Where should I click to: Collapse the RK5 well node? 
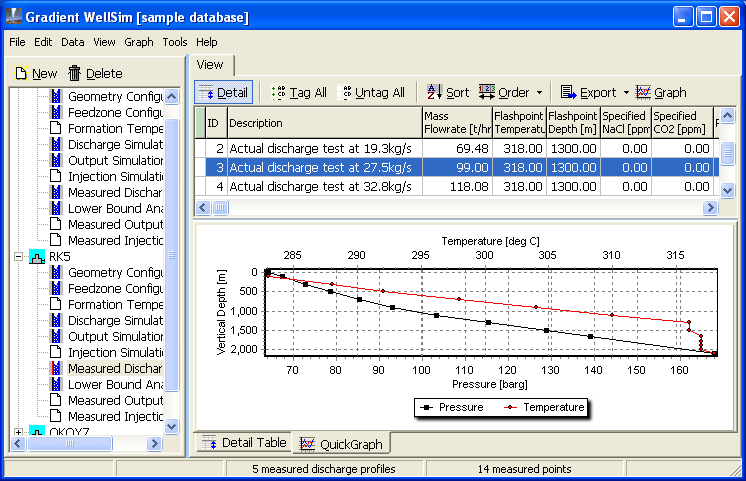point(18,257)
